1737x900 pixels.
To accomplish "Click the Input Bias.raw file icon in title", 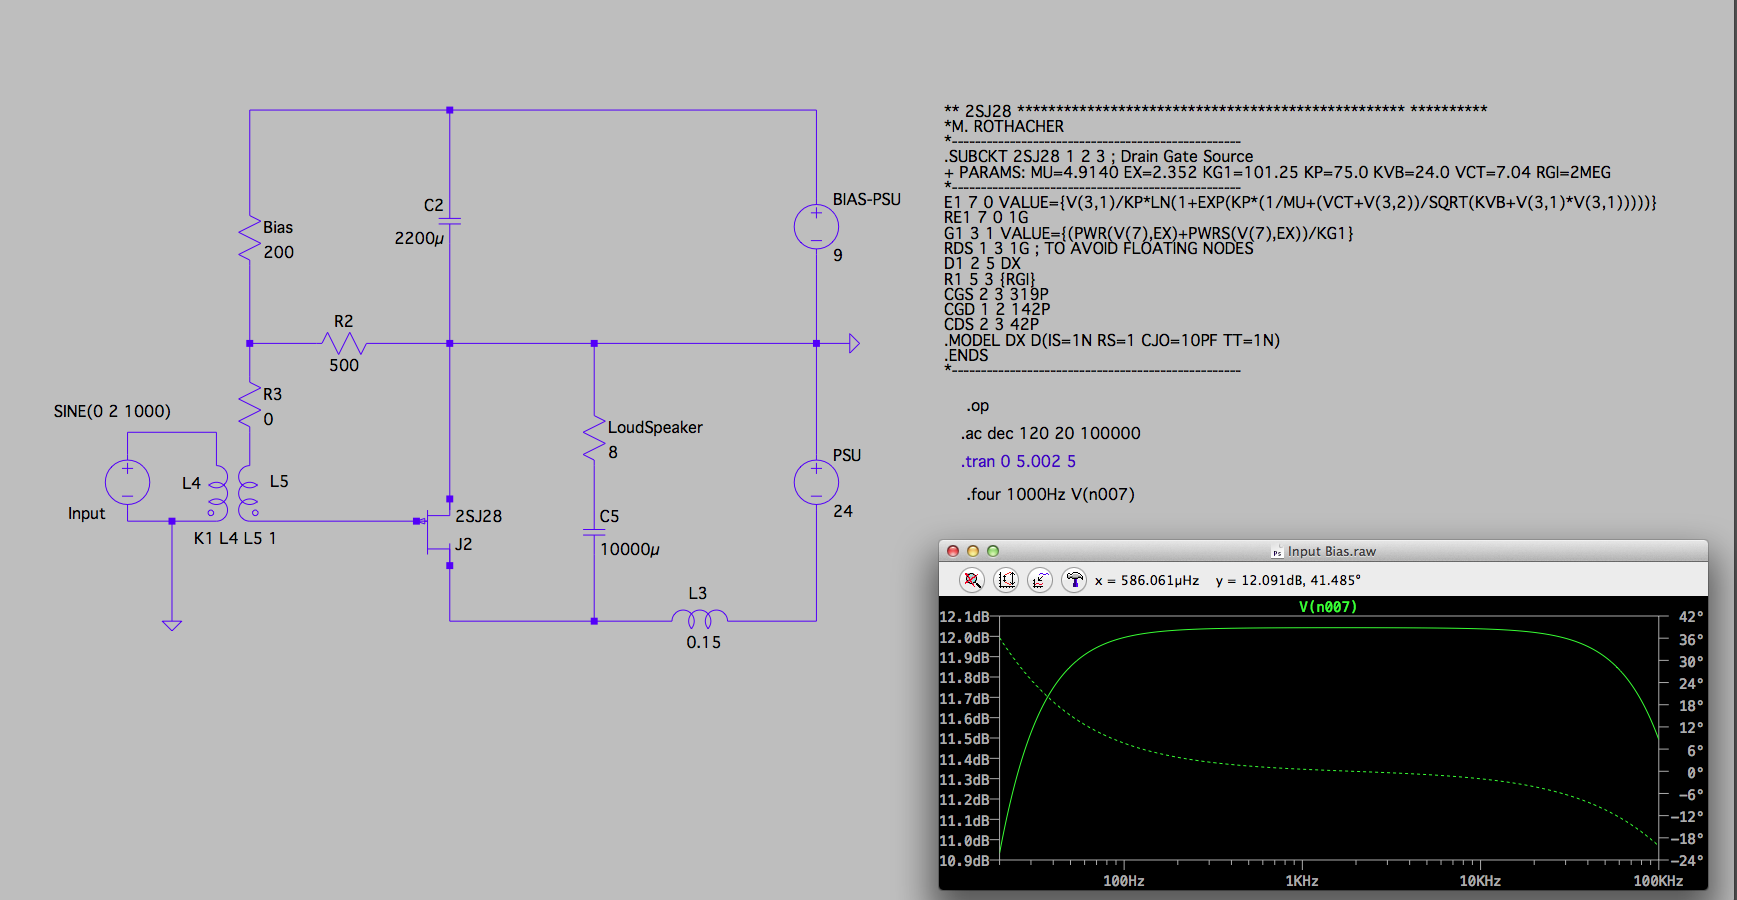I will pos(1277,552).
